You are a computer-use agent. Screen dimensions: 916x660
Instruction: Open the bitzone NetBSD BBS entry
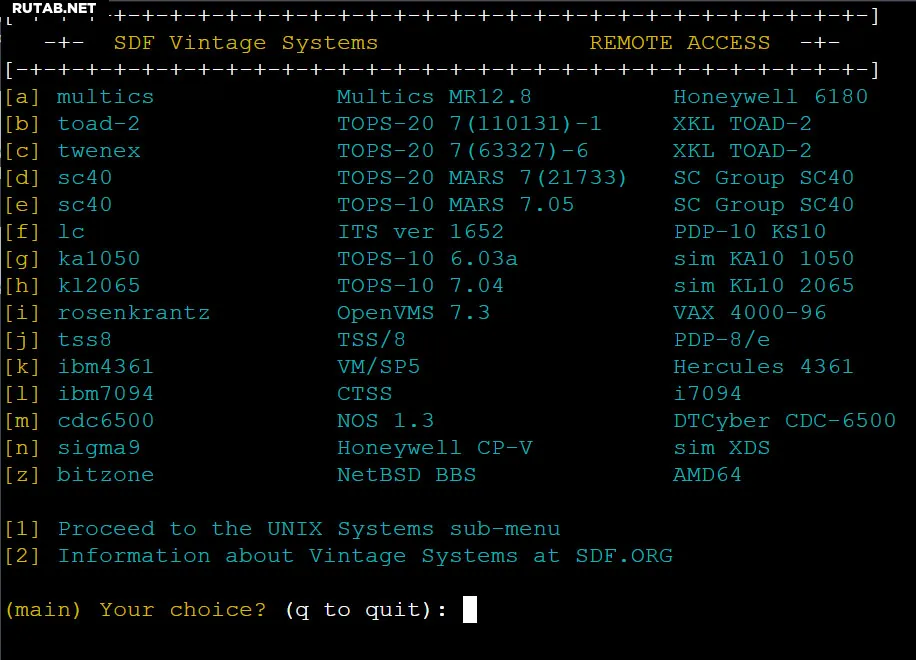105,475
